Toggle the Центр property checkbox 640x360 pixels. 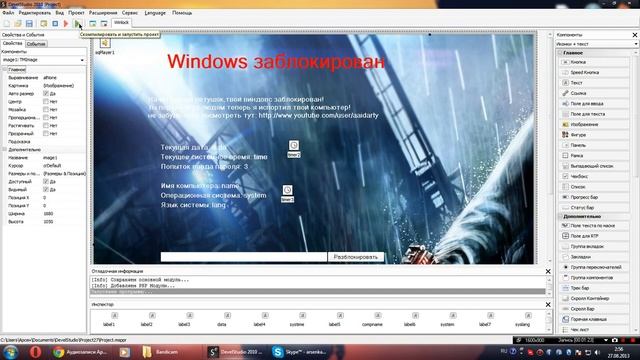click(46, 102)
